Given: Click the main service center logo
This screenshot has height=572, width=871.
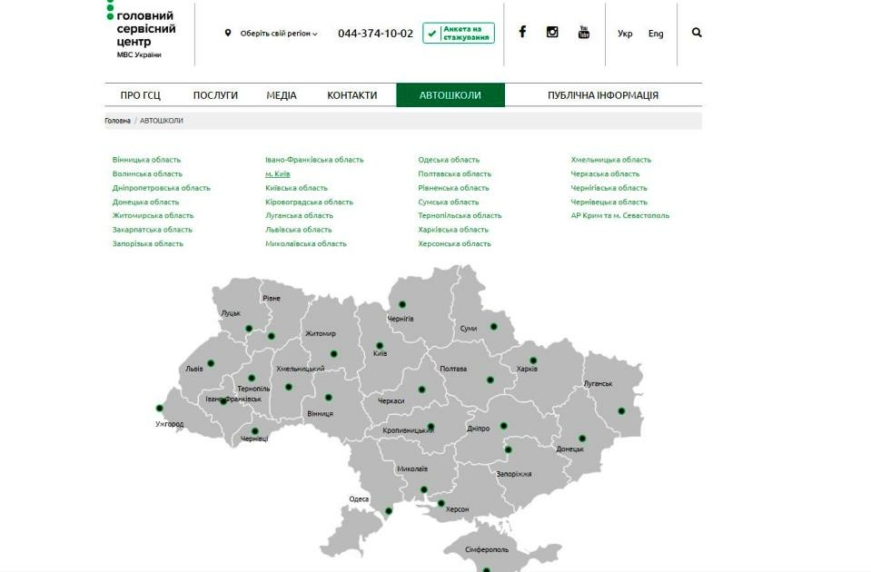Looking at the screenshot, I should pyautogui.click(x=144, y=31).
